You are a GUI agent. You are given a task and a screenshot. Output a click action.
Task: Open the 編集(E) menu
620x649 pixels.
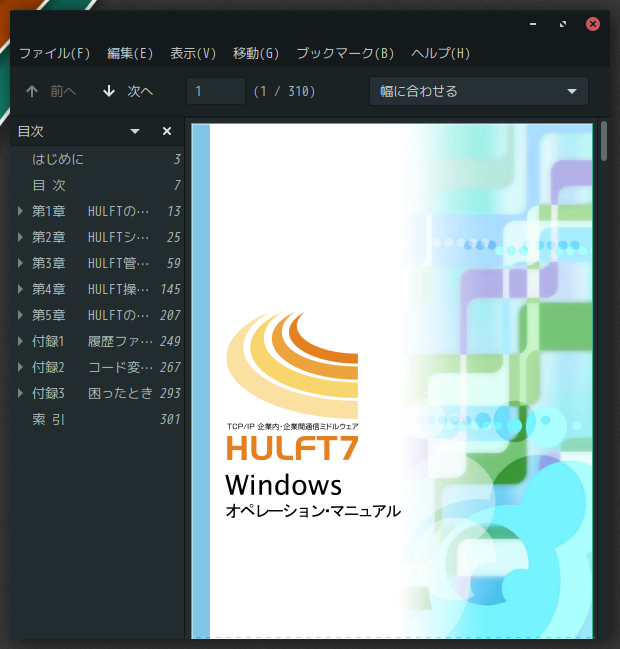pyautogui.click(x=130, y=53)
